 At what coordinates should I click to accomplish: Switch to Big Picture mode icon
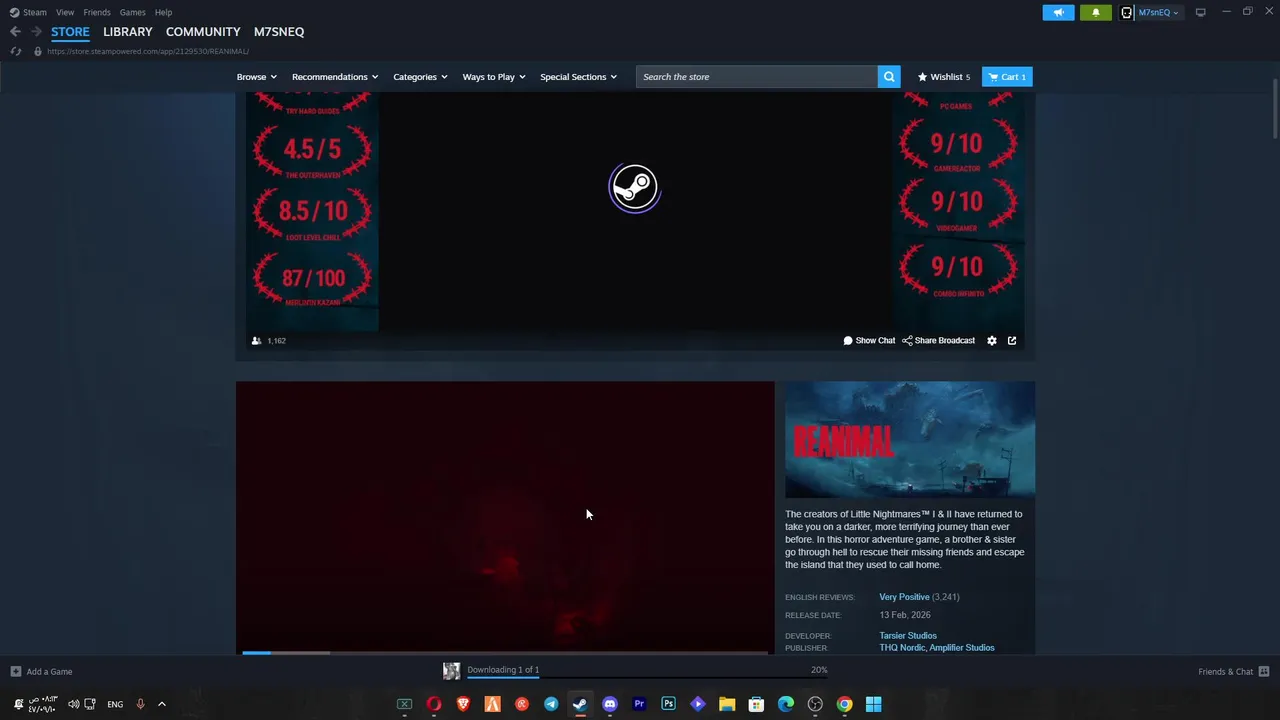pyautogui.click(x=1200, y=12)
